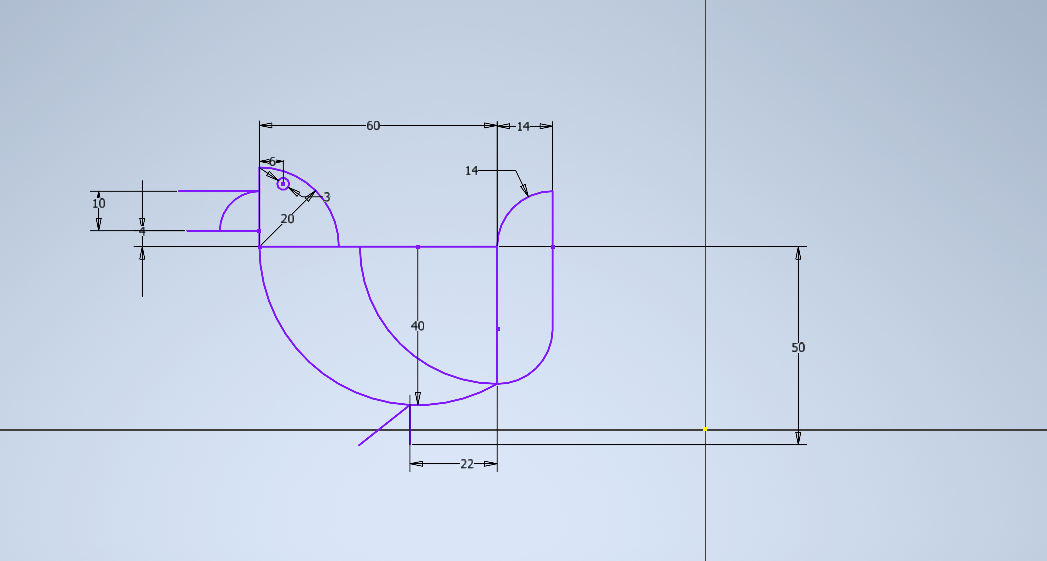This screenshot has height=561, width=1047.
Task: Select the 6 horizontal dimension value
Action: (271, 162)
